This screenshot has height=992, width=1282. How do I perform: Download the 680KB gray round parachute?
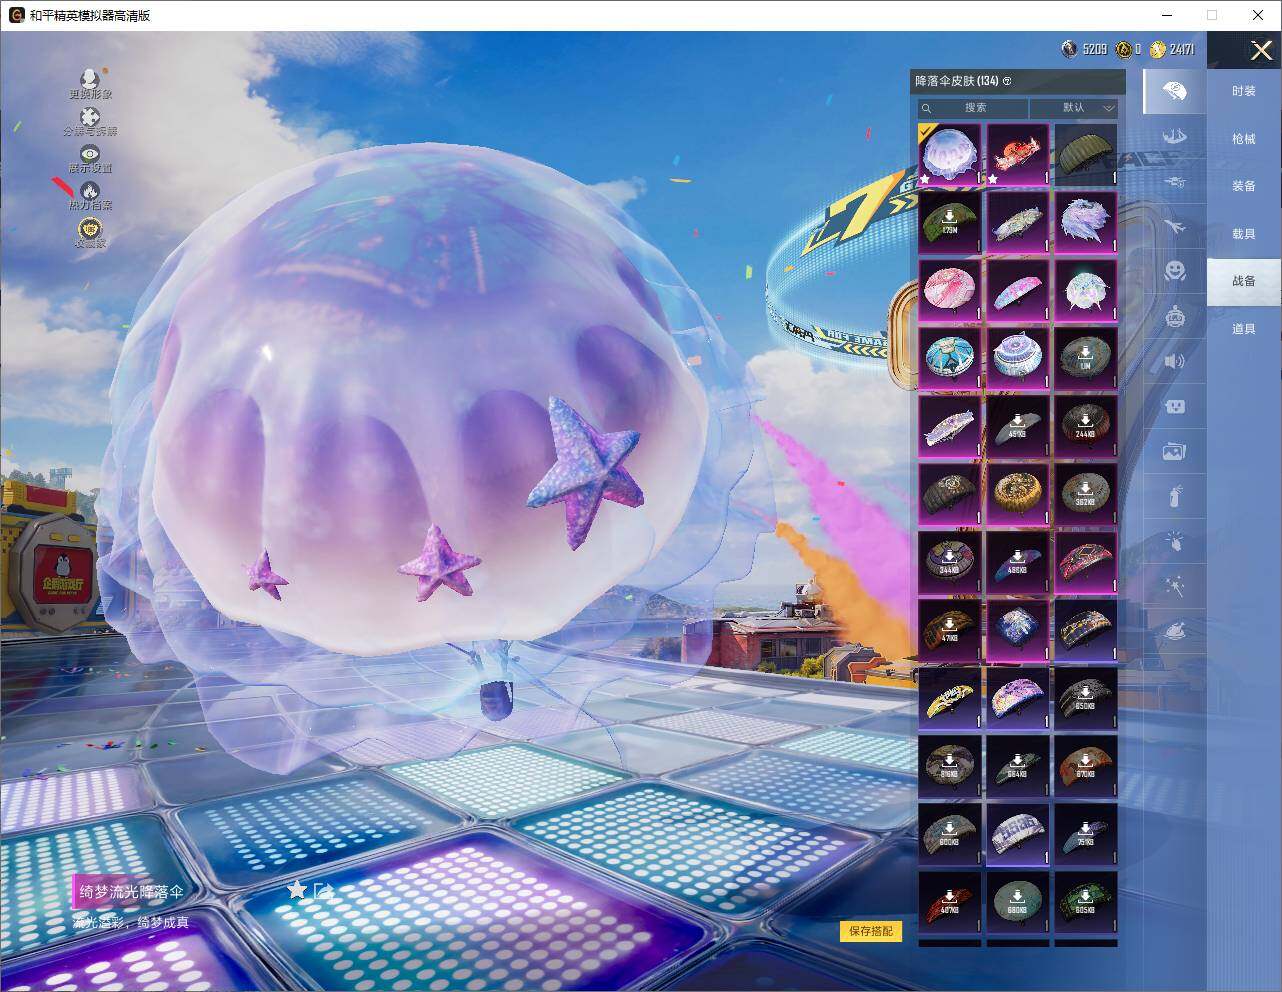[1018, 902]
